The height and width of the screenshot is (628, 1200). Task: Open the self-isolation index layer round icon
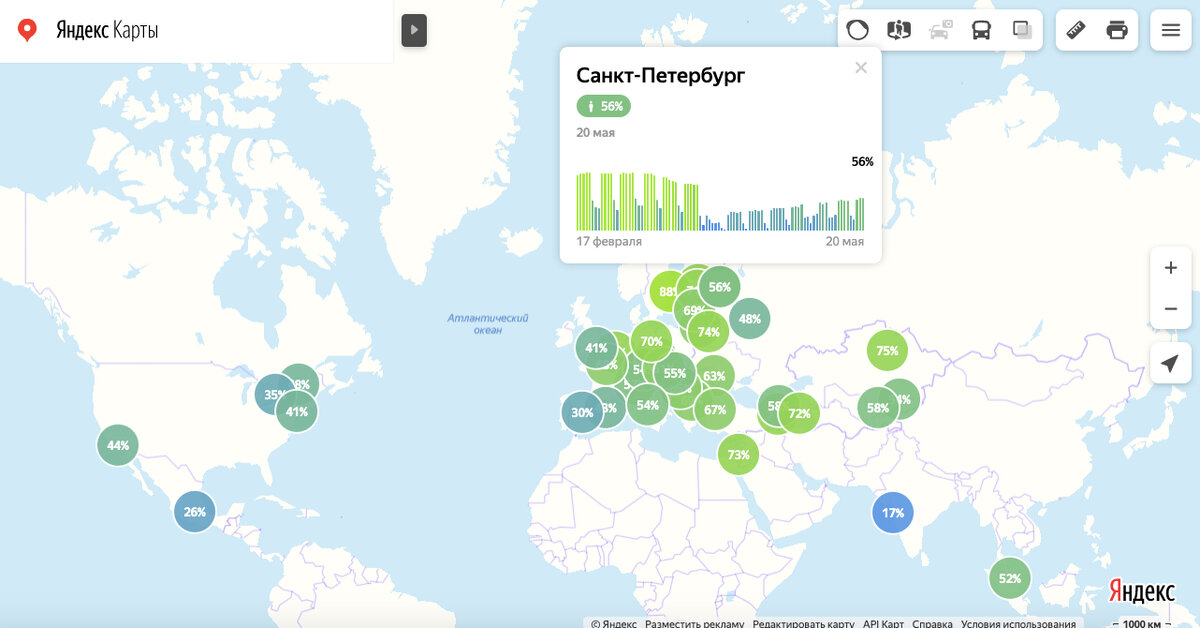coord(858,30)
